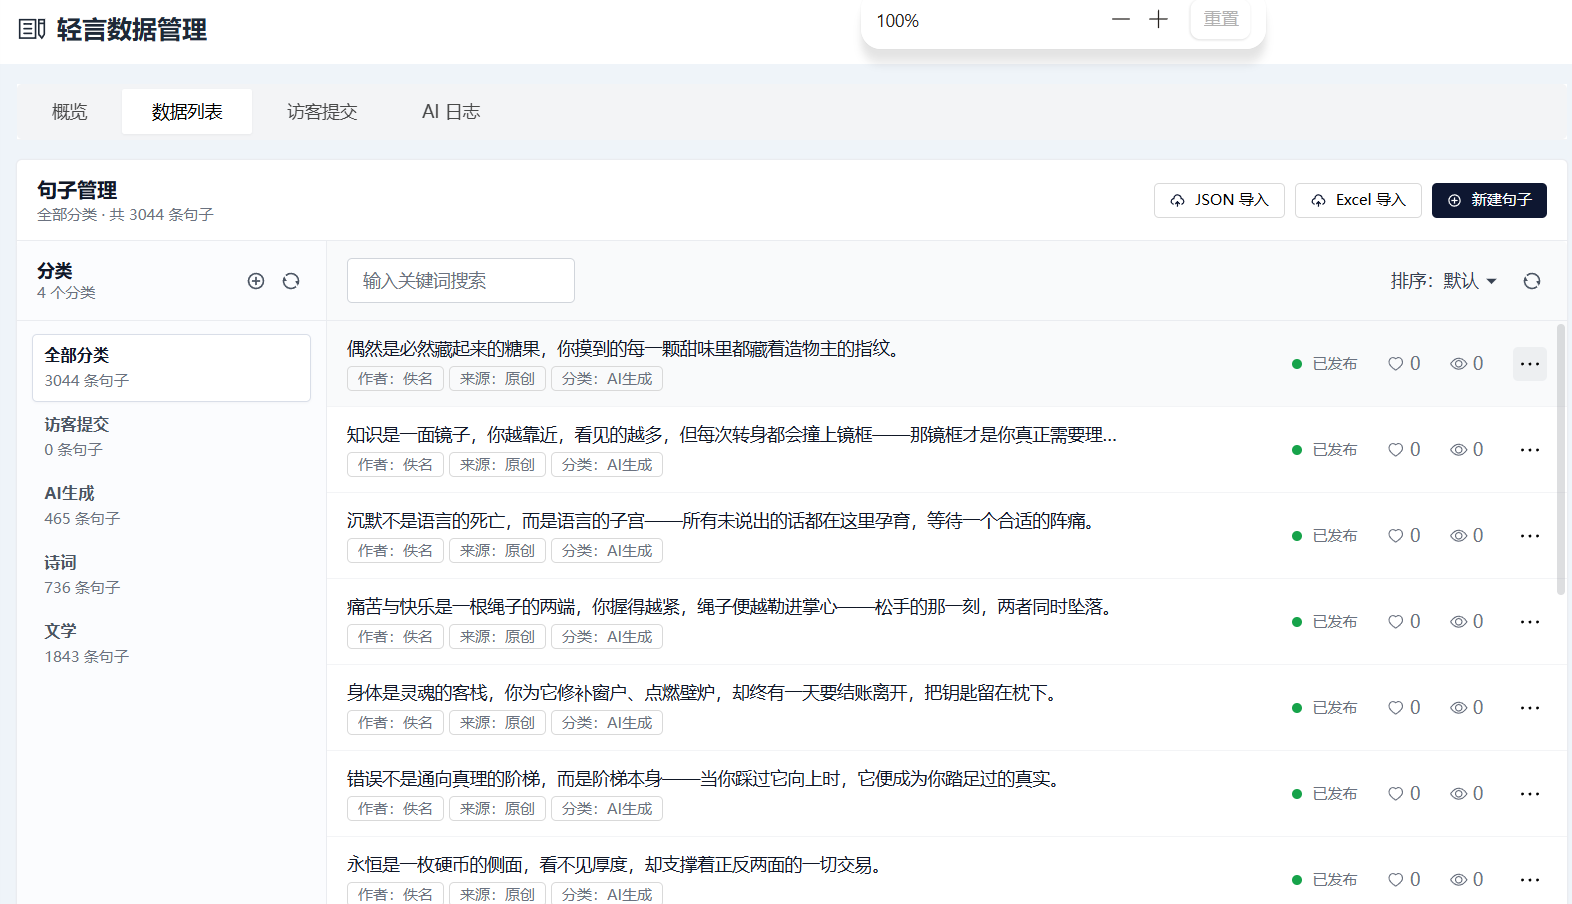
Task: Refresh the sentence list icon
Action: point(1532,281)
